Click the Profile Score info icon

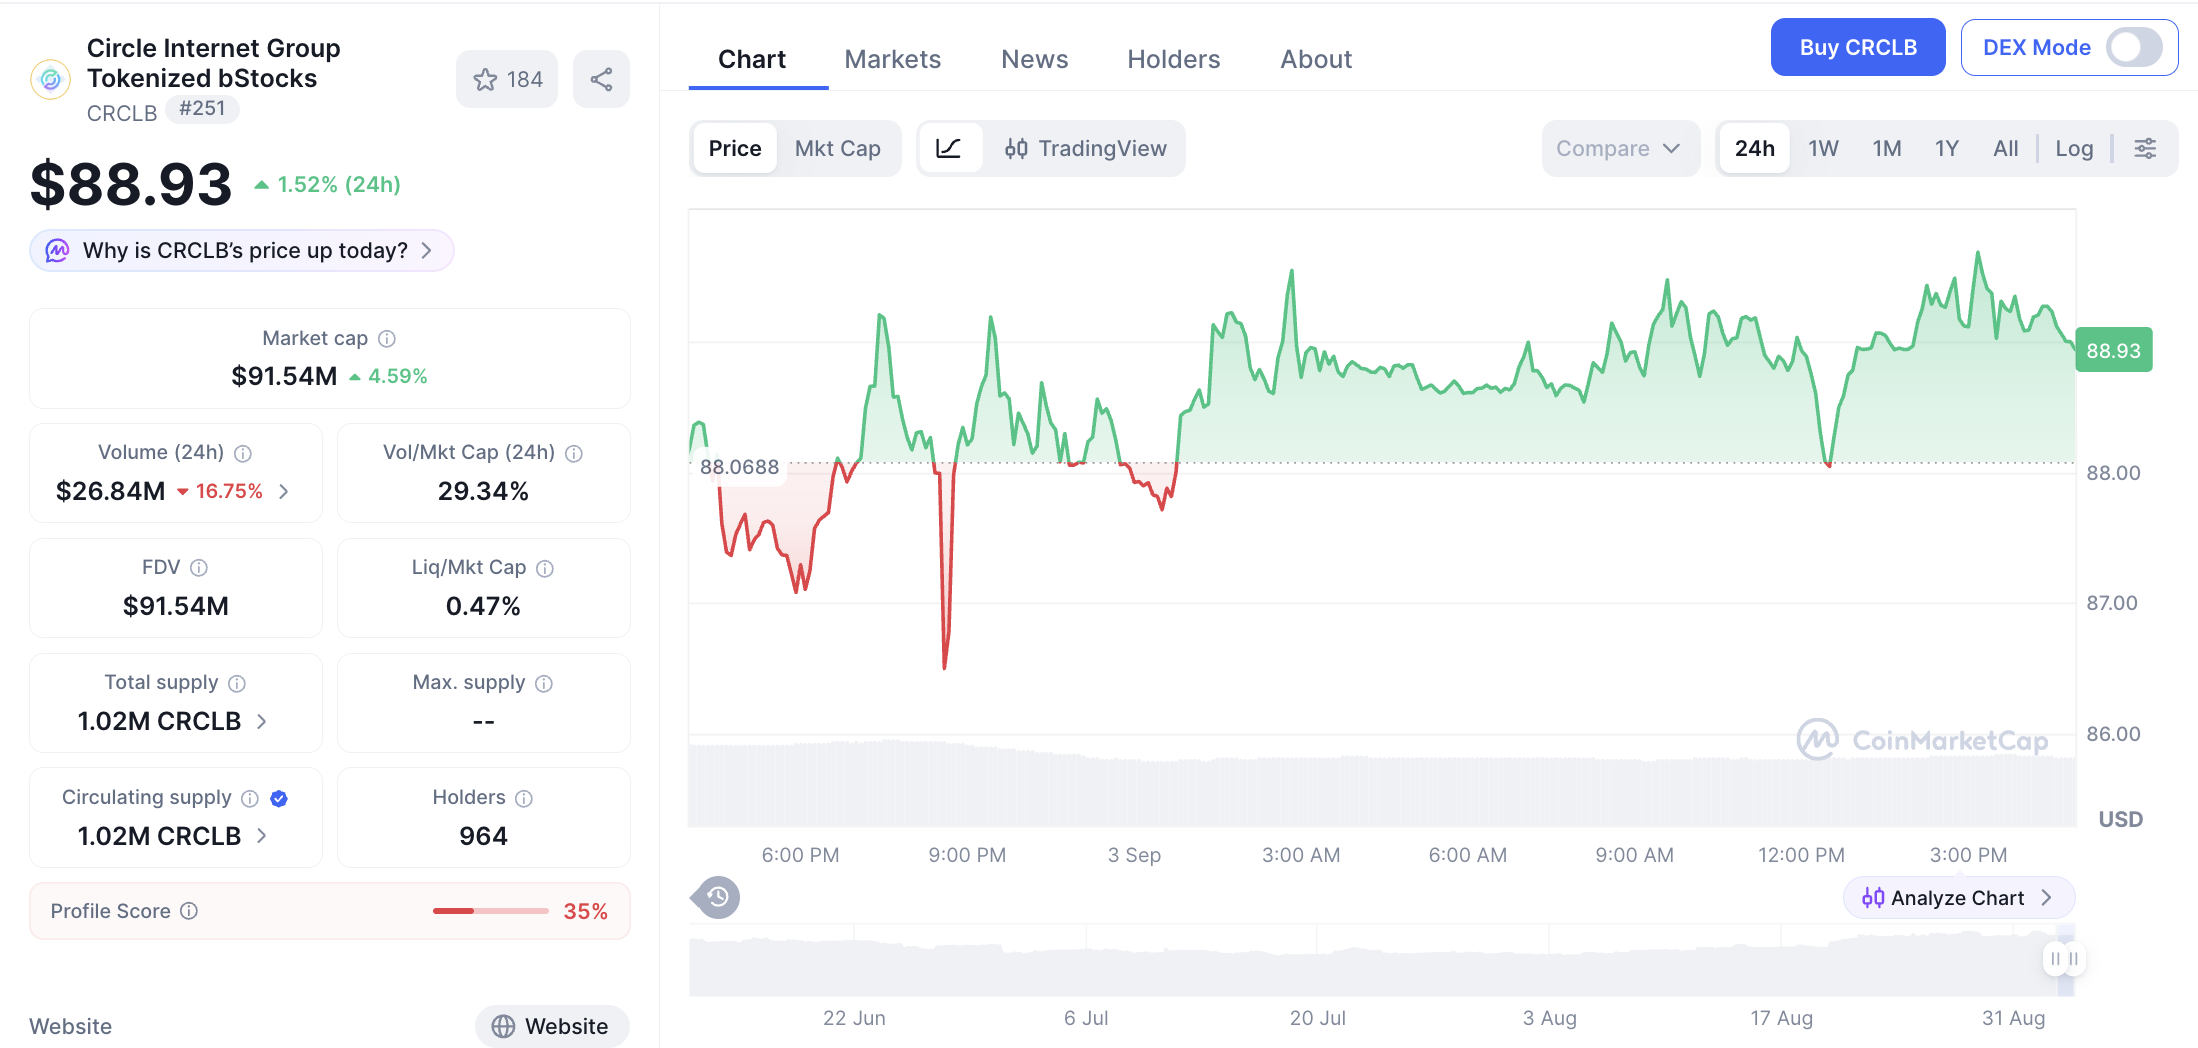pos(189,911)
